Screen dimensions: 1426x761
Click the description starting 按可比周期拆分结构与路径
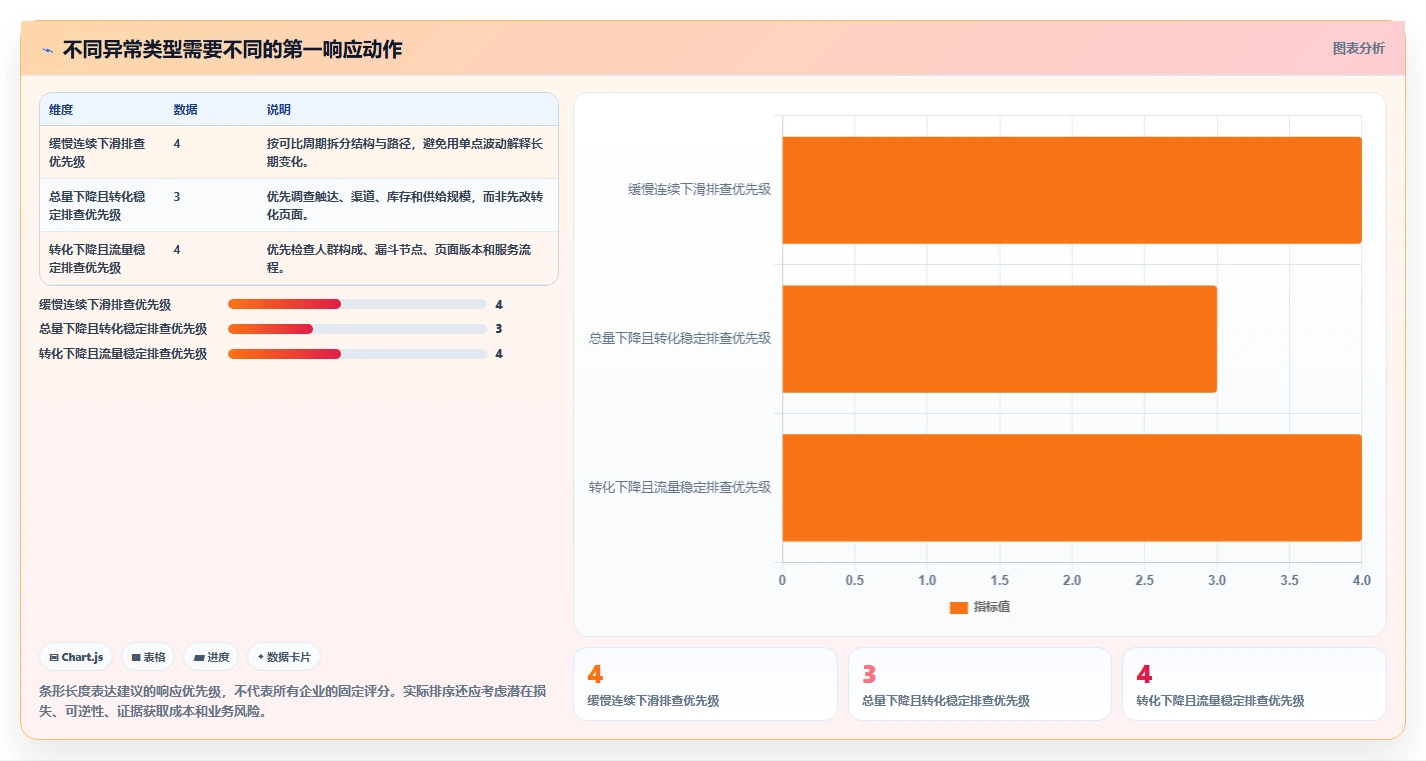pyautogui.click(x=405, y=152)
